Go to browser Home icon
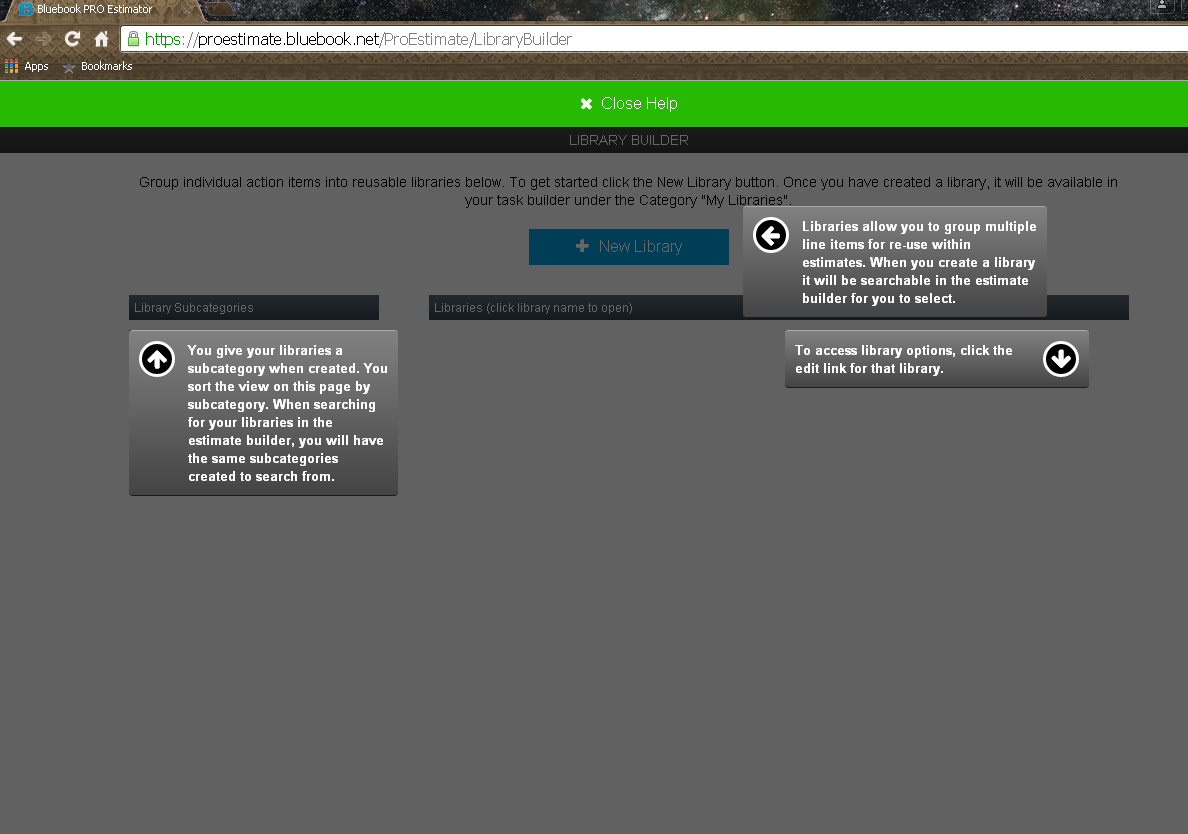The width and height of the screenshot is (1188, 834). click(x=102, y=39)
